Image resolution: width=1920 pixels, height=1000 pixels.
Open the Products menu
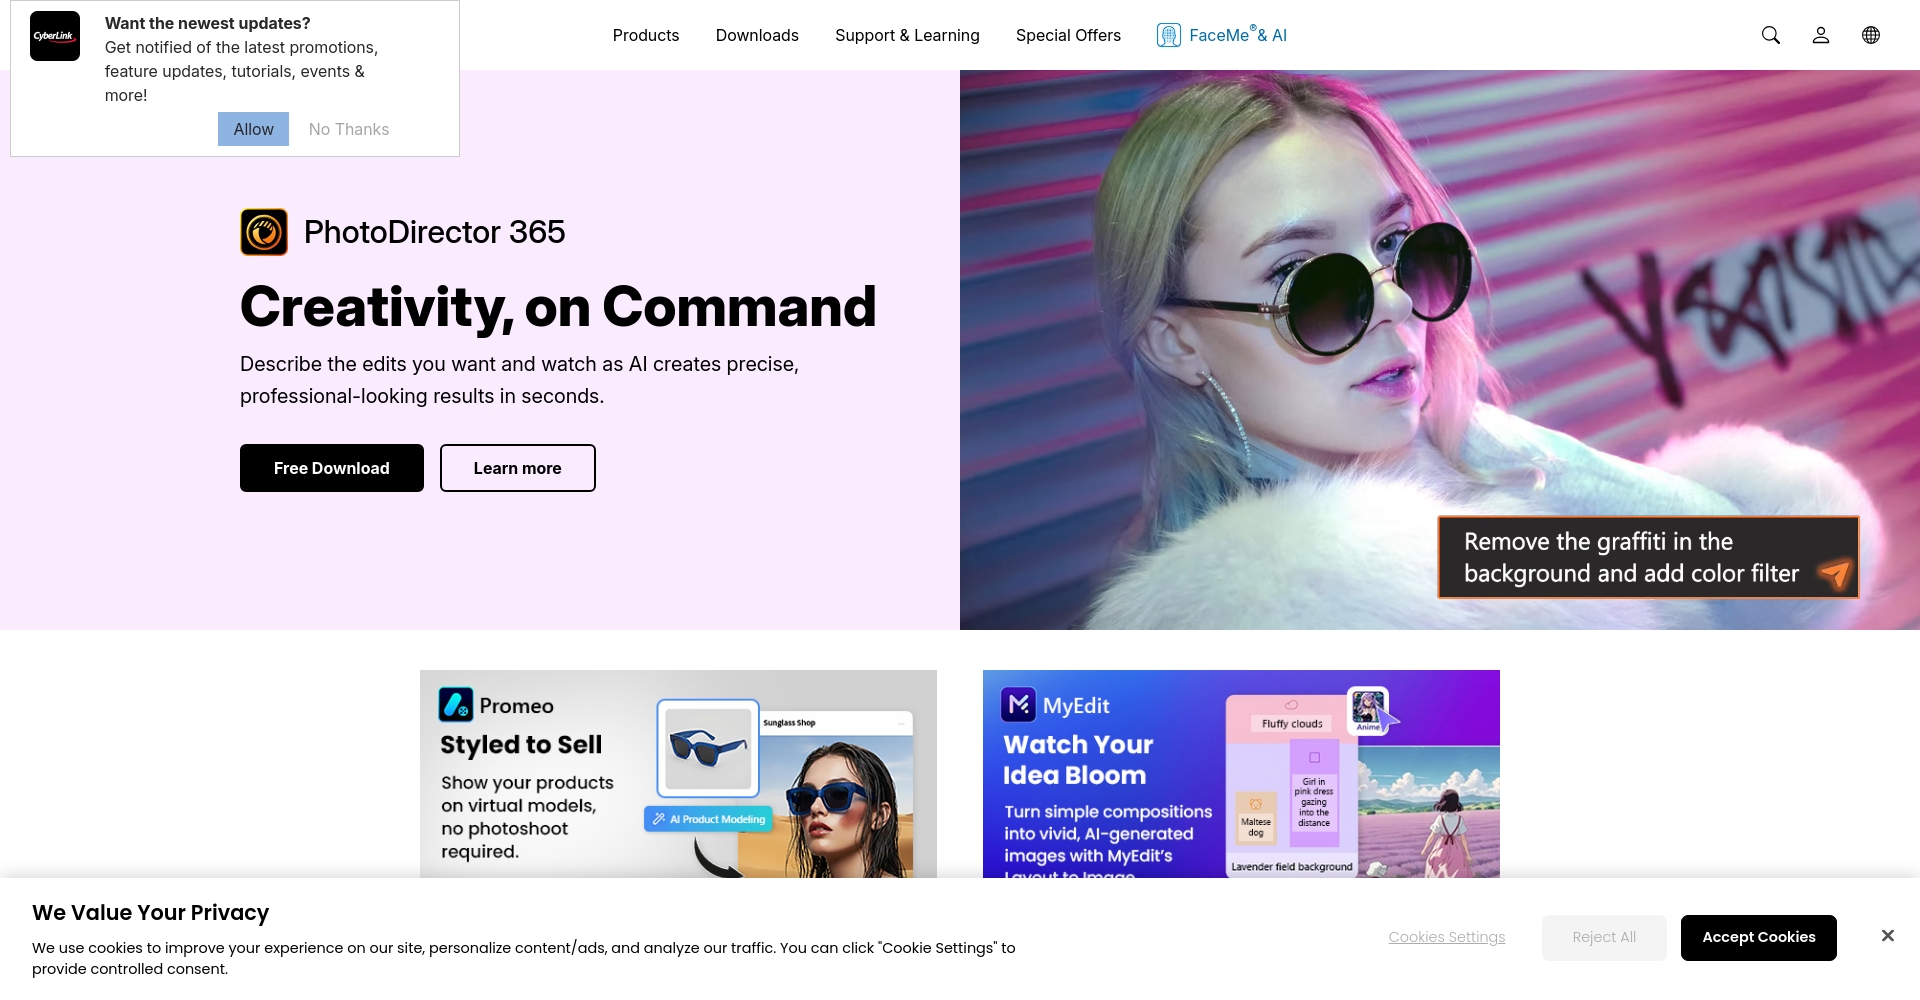[646, 35]
